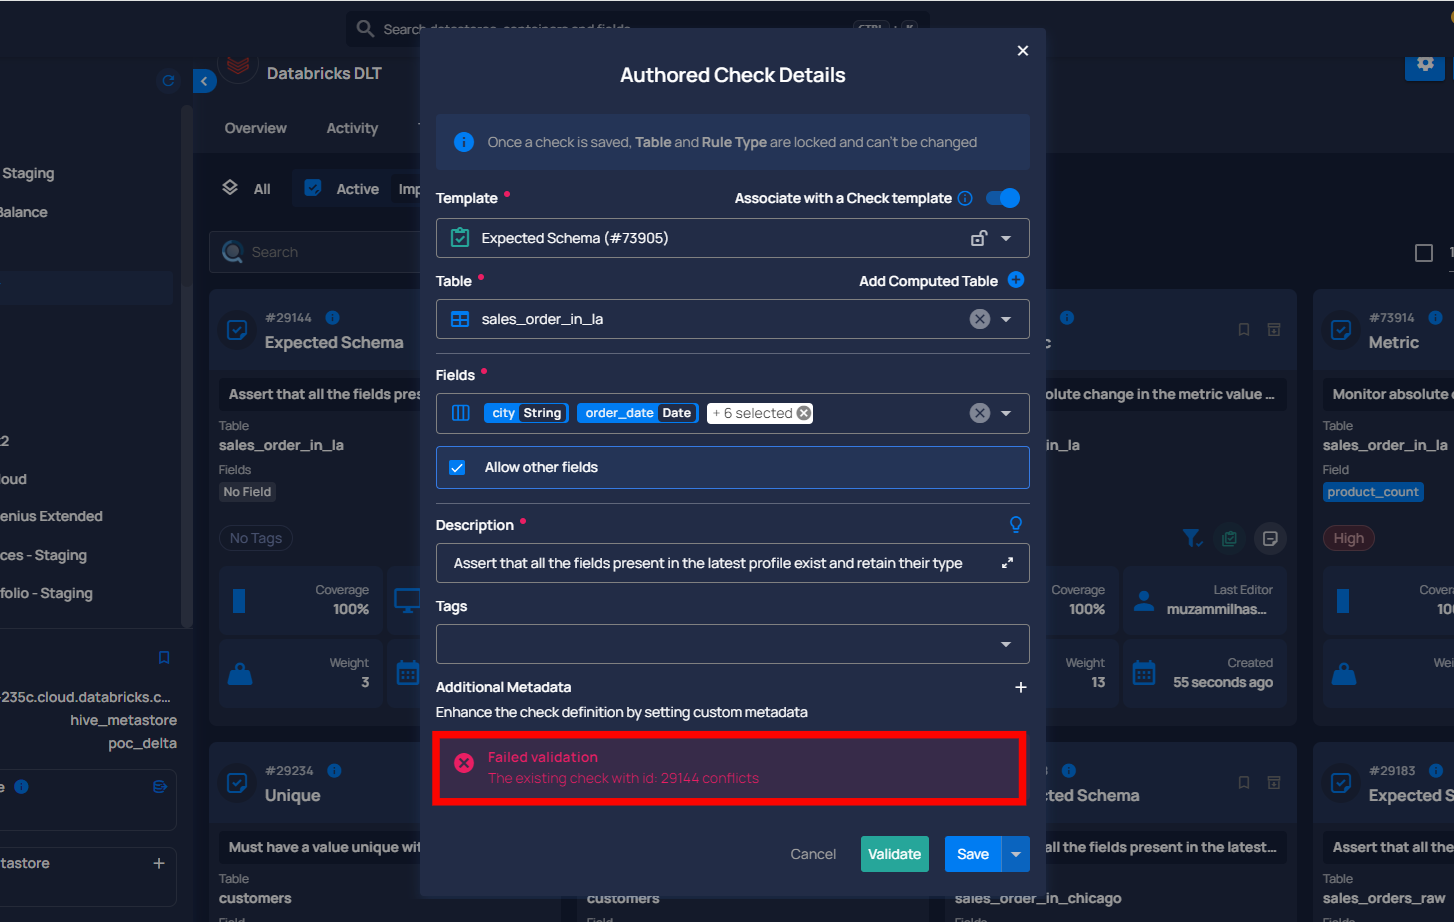Screen dimensions: 1454x922
Task: Close the Authored Check Details dialog
Action: click(x=1022, y=51)
